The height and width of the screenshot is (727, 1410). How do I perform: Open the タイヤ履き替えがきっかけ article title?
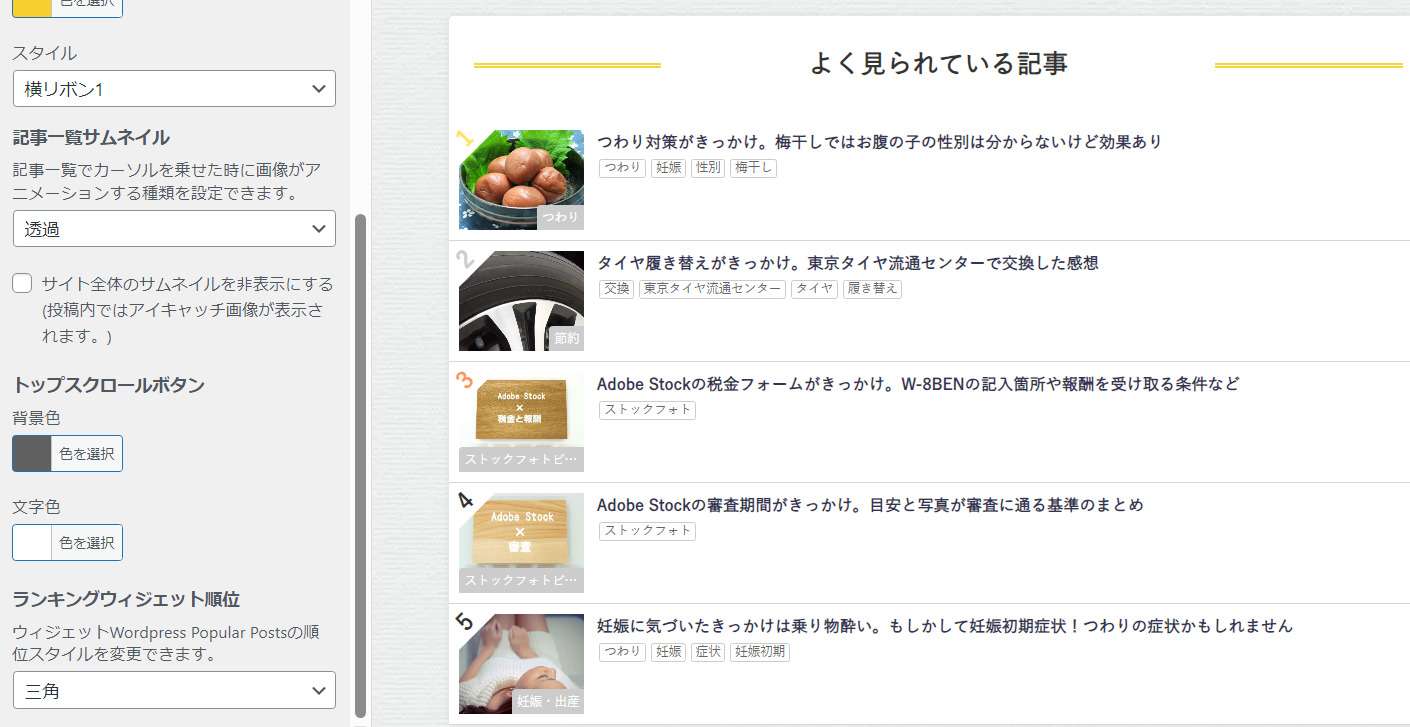[x=847, y=263]
